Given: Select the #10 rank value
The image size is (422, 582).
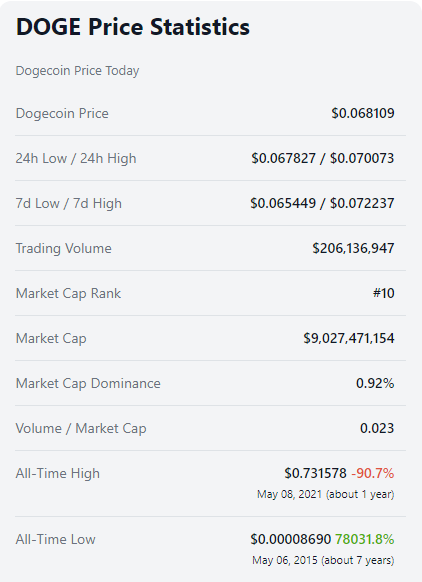Looking at the screenshot, I should 383,294.
